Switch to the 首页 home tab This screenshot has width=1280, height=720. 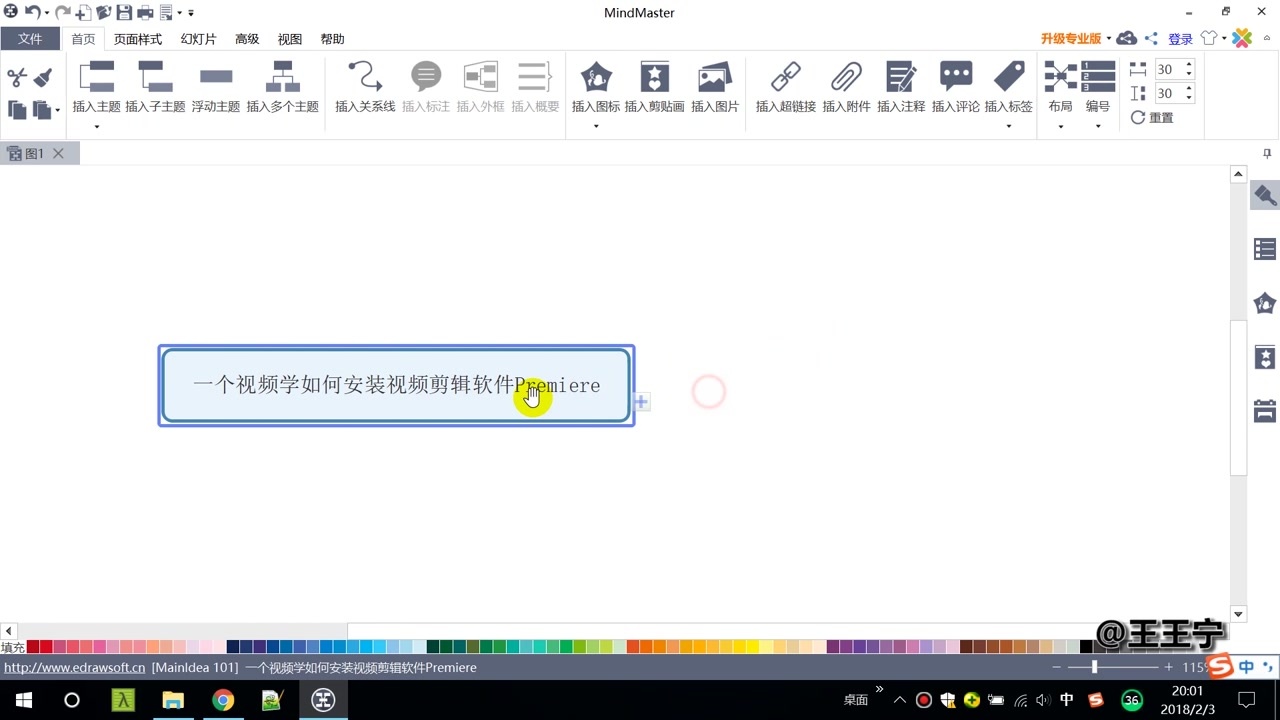click(83, 39)
